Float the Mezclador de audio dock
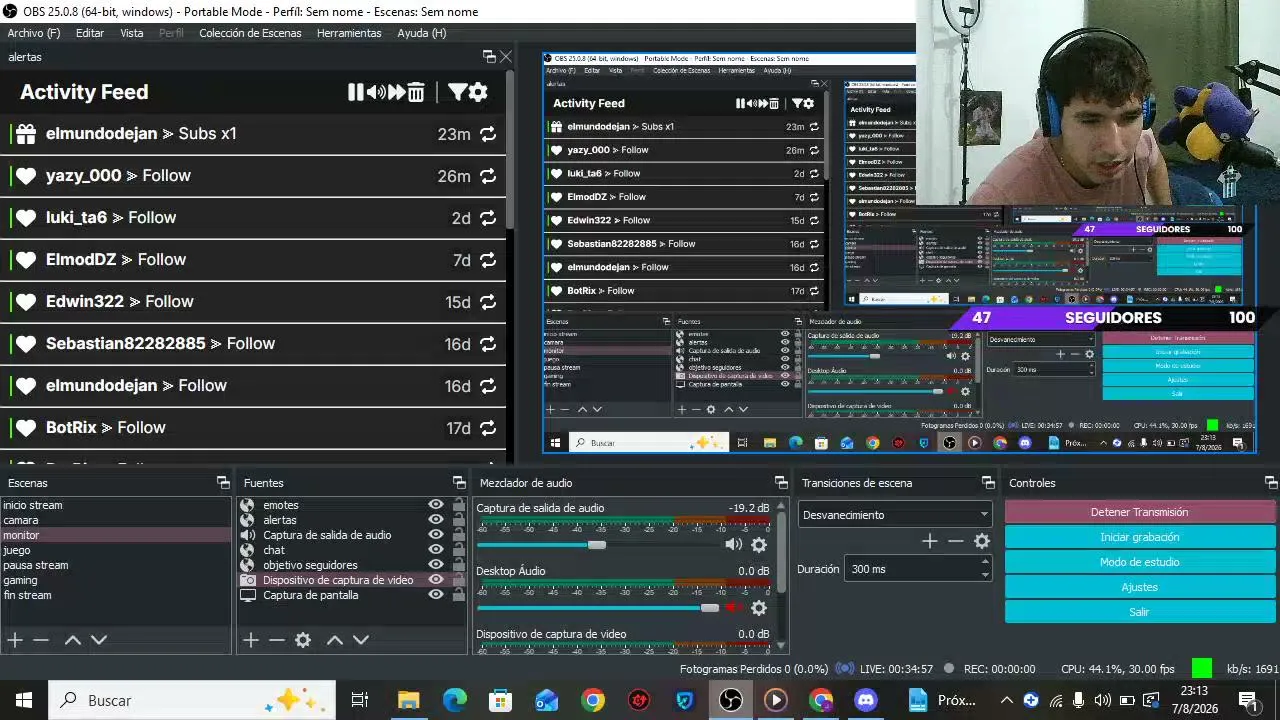This screenshot has width=1280, height=720. 781,483
